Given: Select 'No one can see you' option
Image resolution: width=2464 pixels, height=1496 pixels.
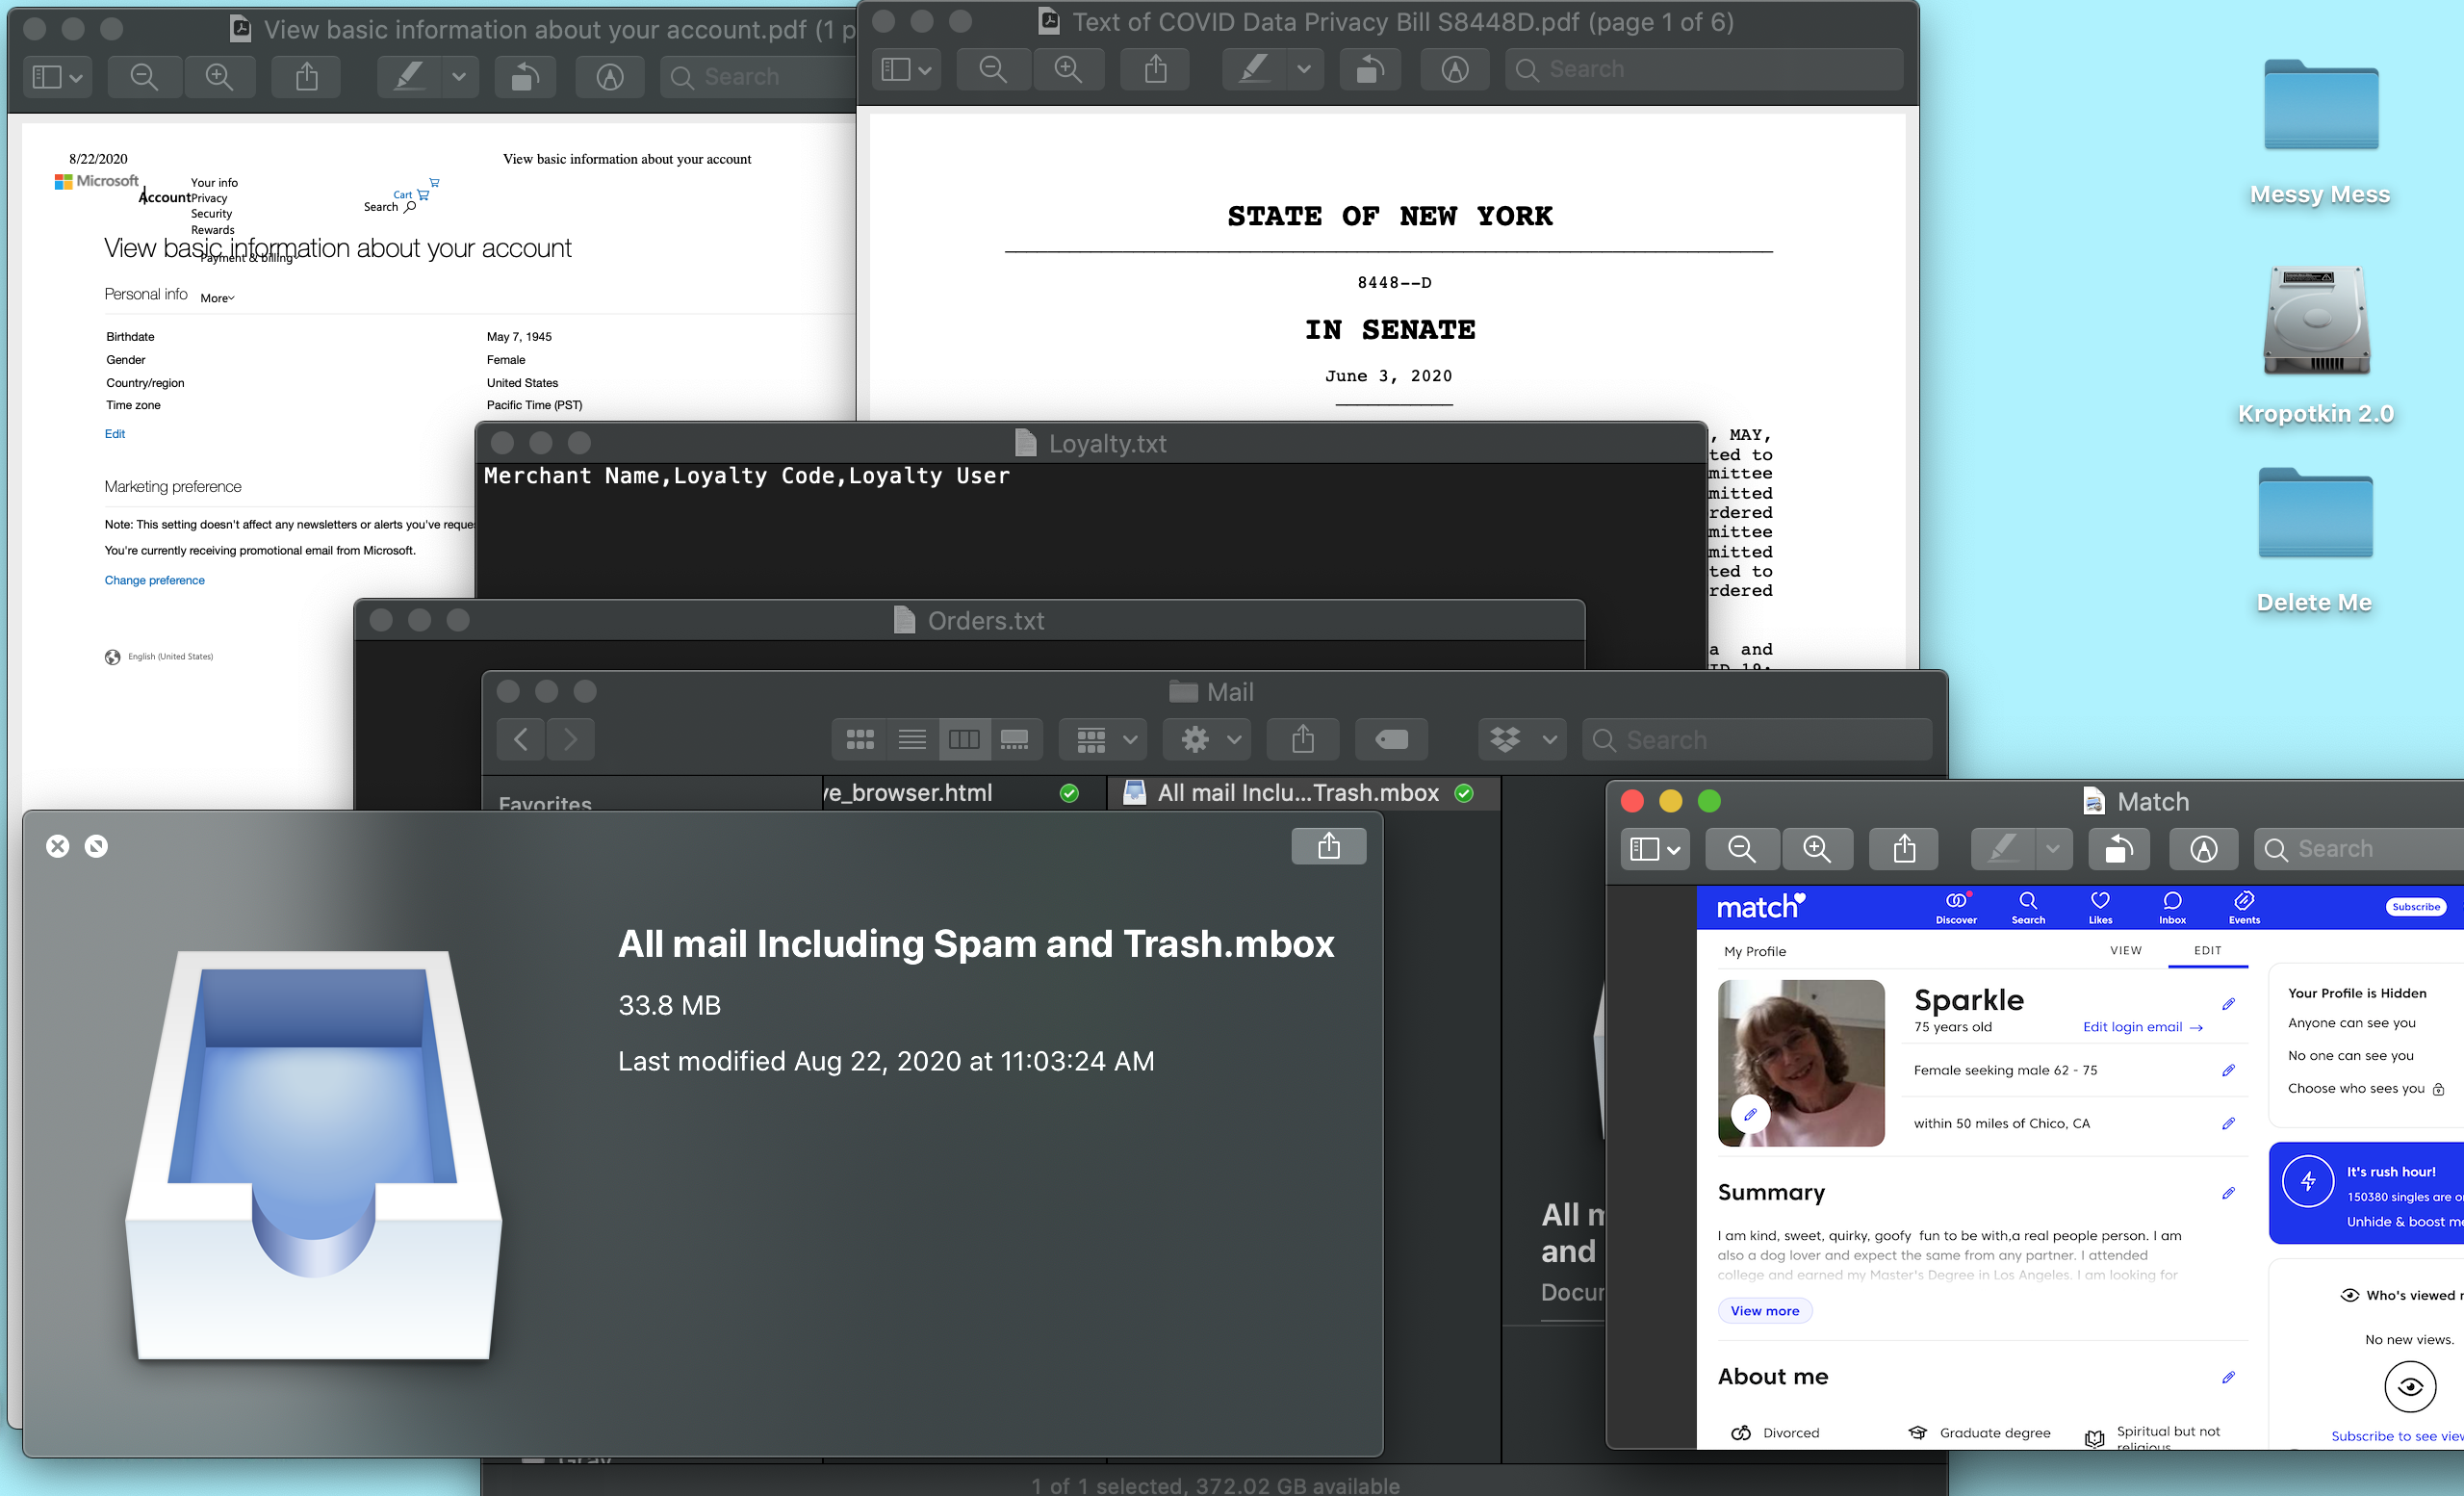Looking at the screenshot, I should pyautogui.click(x=2349, y=1055).
